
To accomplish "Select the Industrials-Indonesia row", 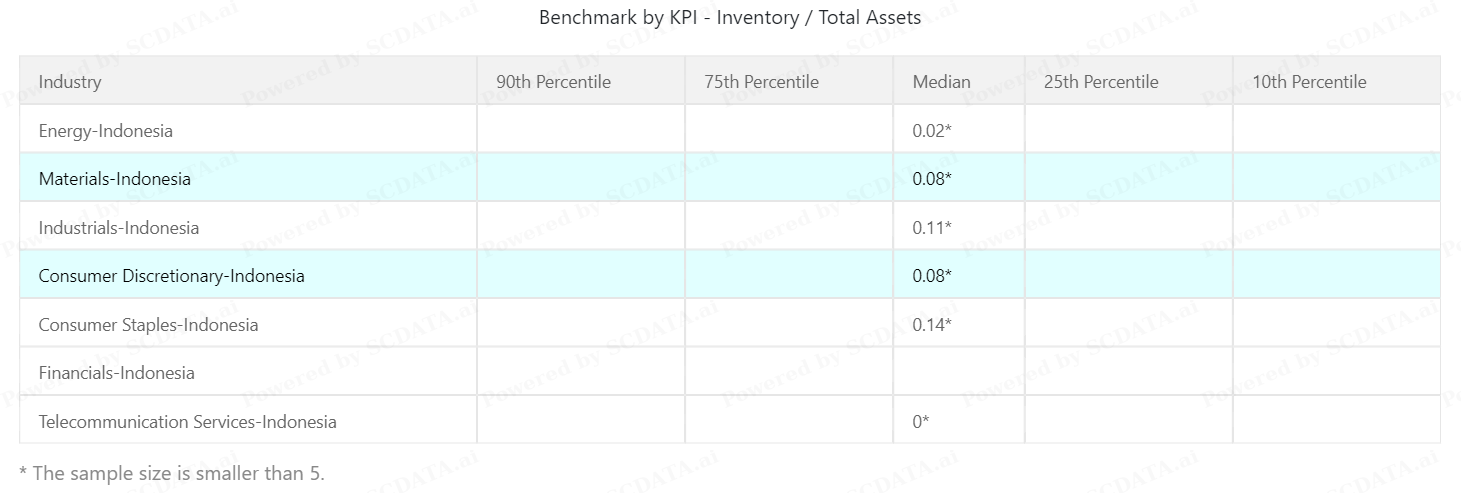I will [119, 228].
